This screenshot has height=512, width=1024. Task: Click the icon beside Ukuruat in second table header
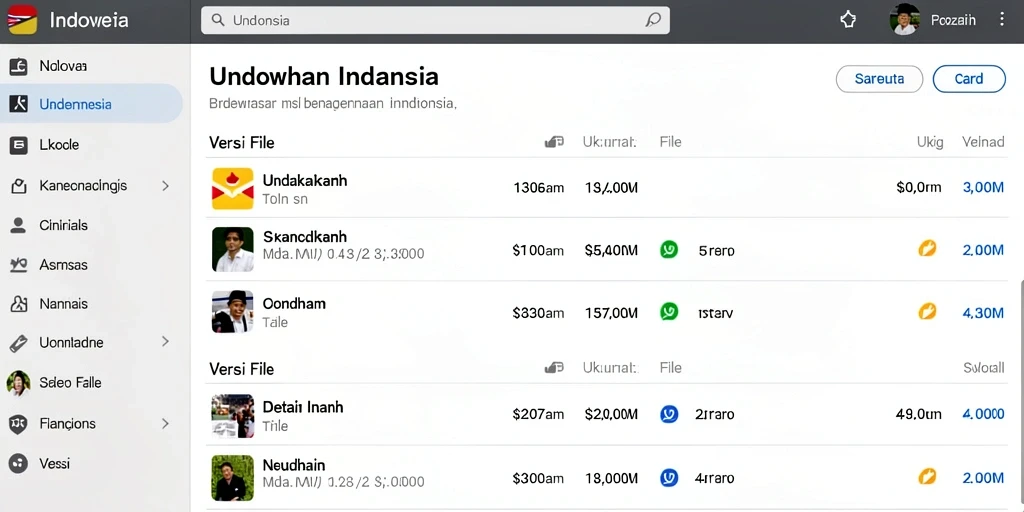(554, 368)
